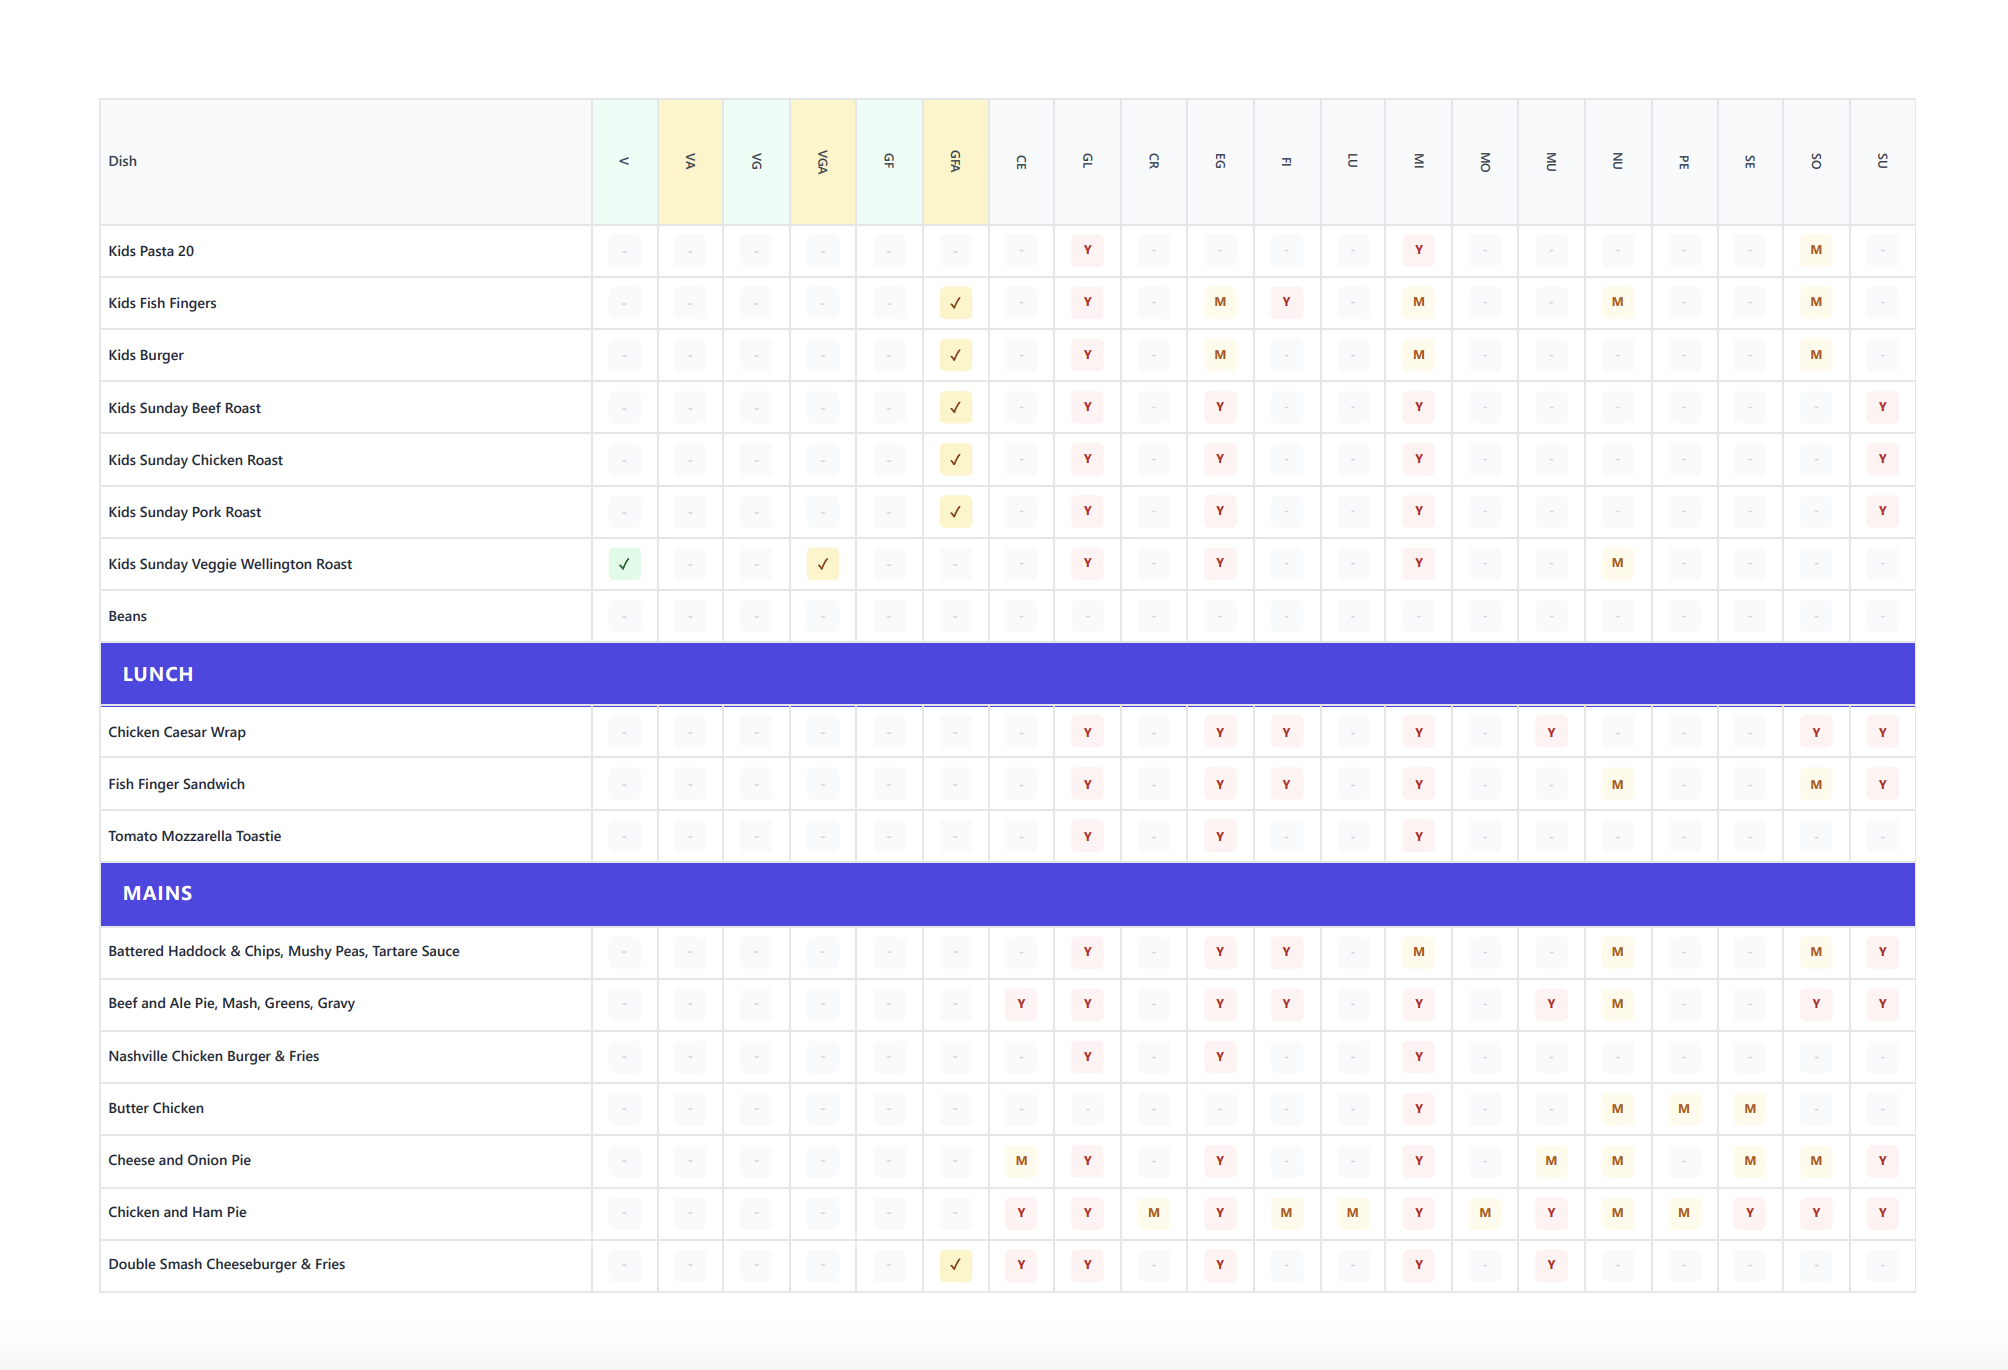2008x1370 pixels.
Task: Click the SU column header
Action: [1883, 160]
